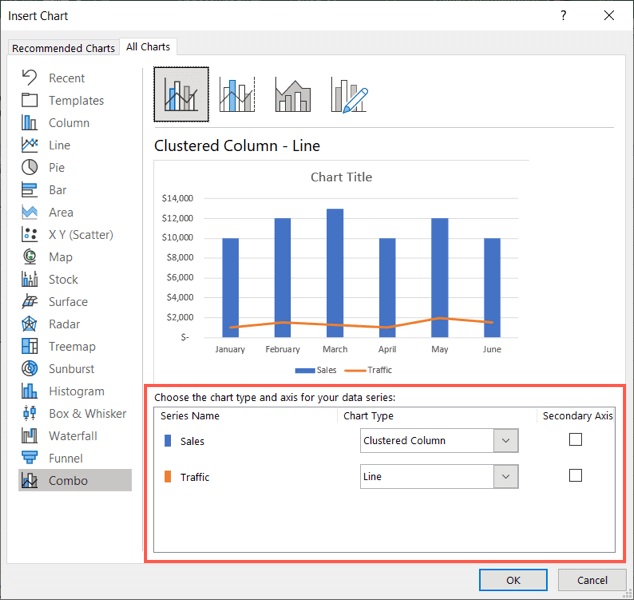634x600 pixels.
Task: Open the Sales chart type dropdown
Action: 505,441
